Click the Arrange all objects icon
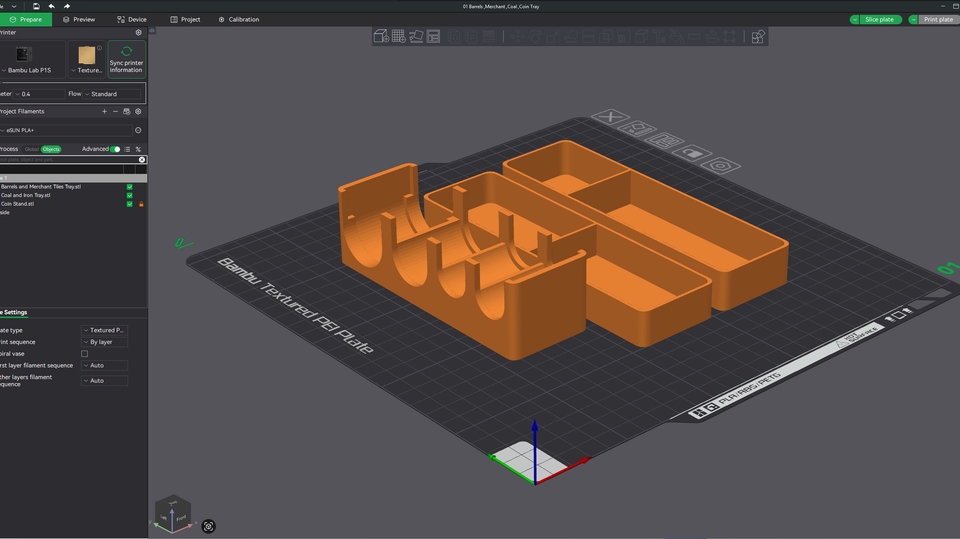Screen dimensions: 960x539 (x=433, y=37)
